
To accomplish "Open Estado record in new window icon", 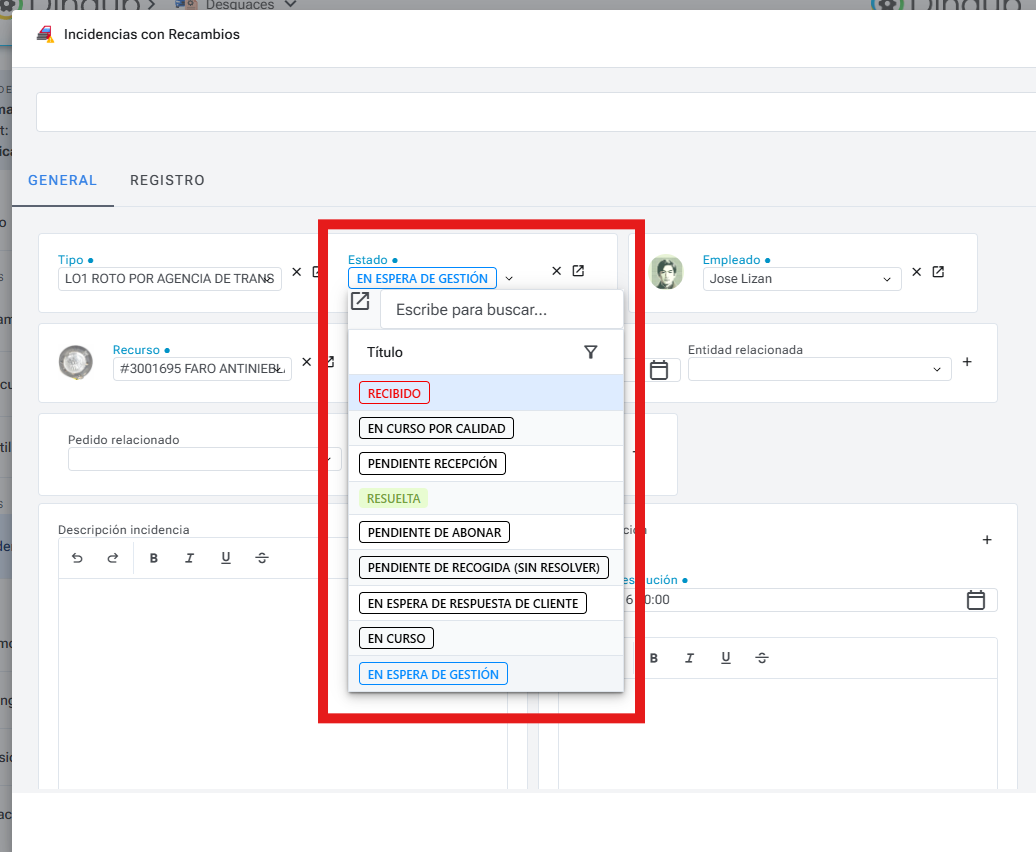I will [x=578, y=271].
